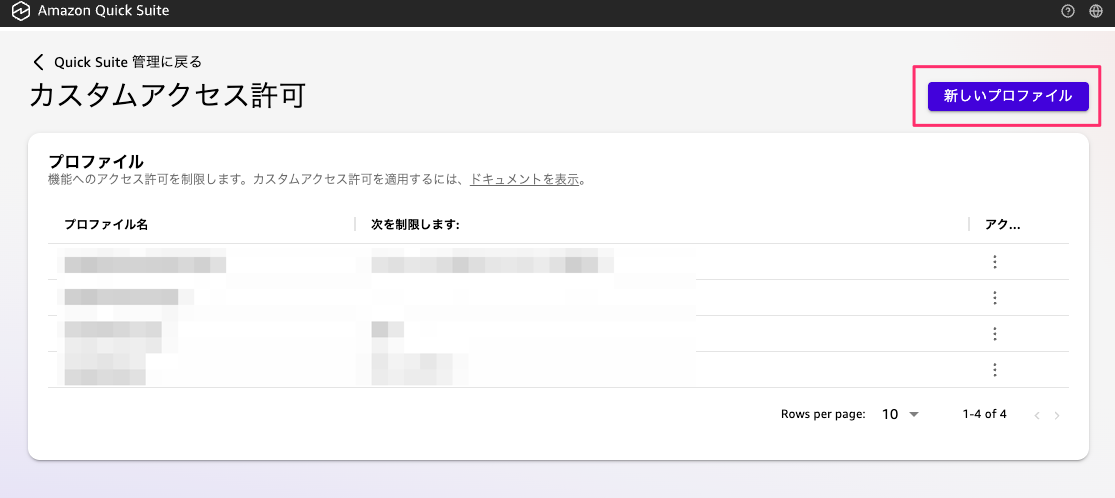The width and height of the screenshot is (1115, 498).
Task: Open the help question mark icon
Action: (x=1068, y=11)
